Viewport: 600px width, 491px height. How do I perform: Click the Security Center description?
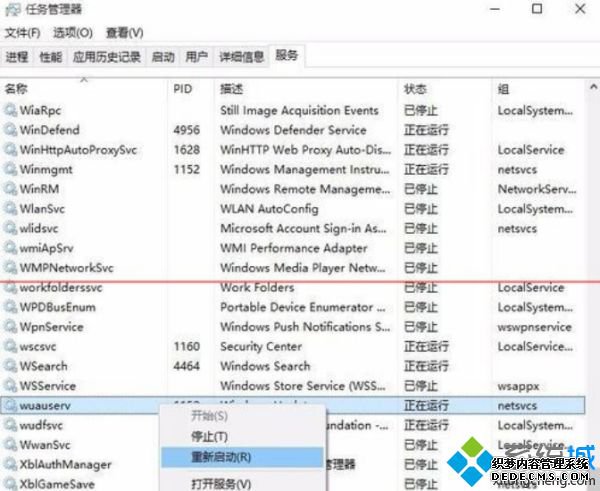pyautogui.click(x=261, y=347)
